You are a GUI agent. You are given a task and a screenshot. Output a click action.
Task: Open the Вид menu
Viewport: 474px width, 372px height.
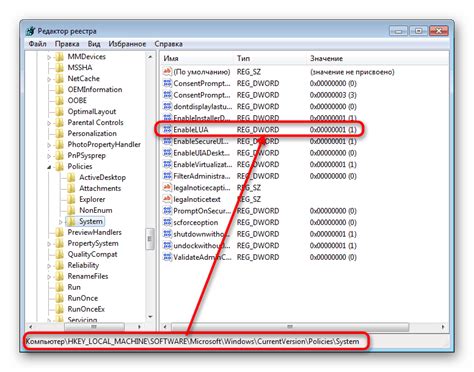click(x=94, y=44)
